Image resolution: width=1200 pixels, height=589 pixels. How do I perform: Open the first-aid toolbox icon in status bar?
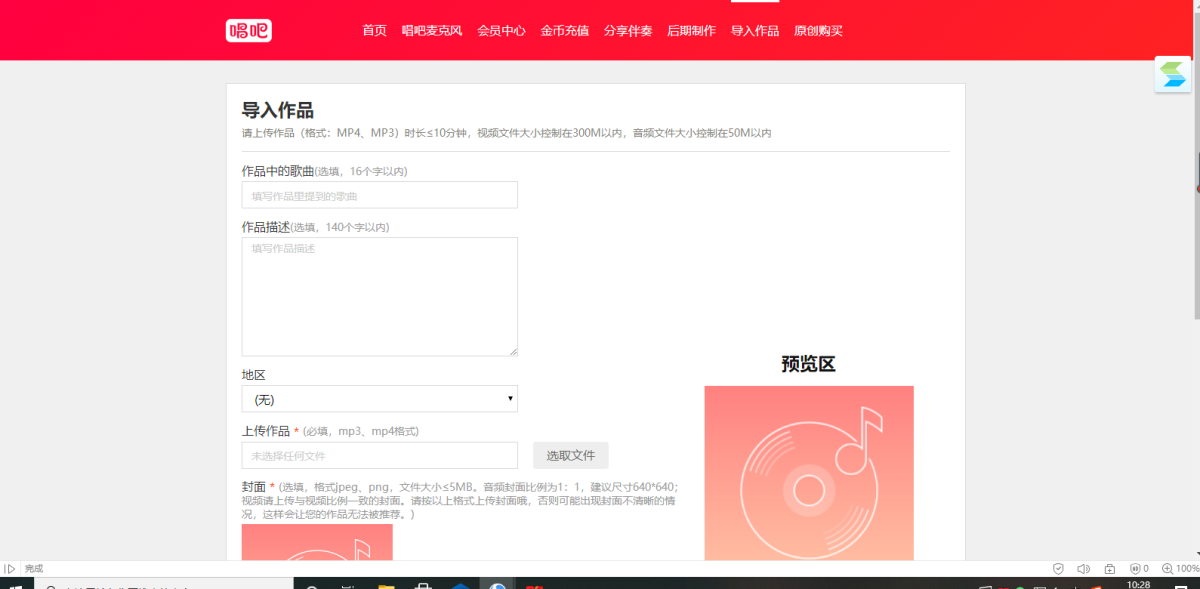[x=1109, y=568]
